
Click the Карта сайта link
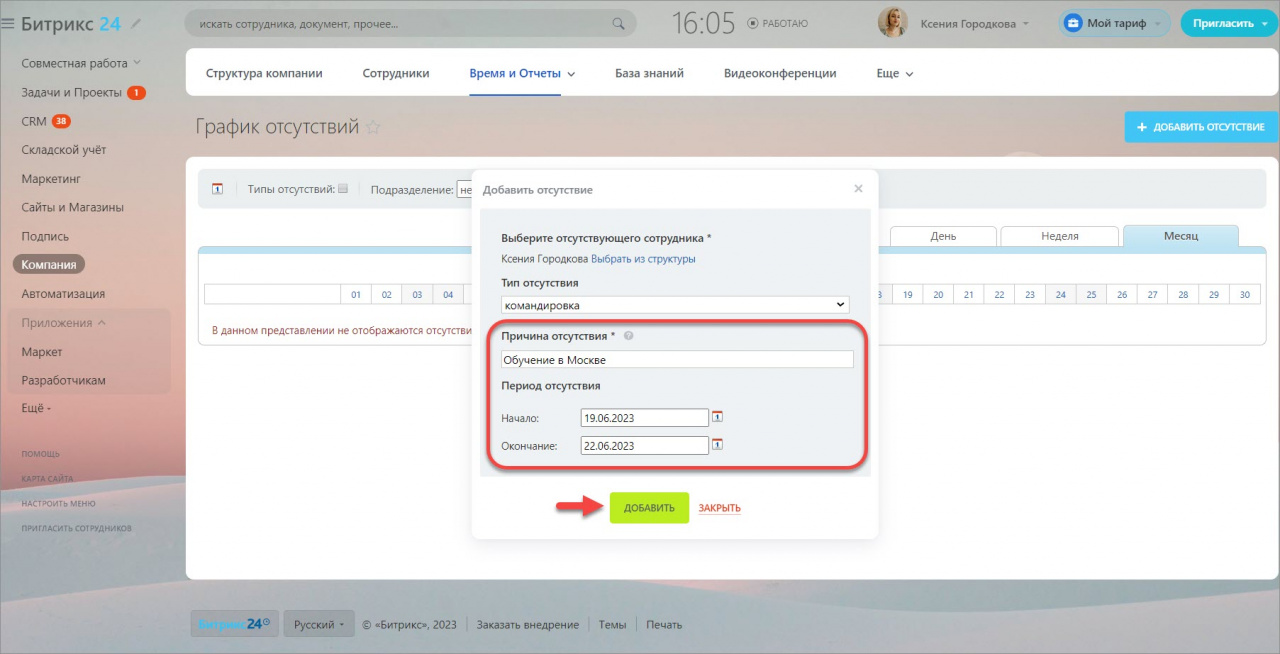pyautogui.click(x=47, y=479)
